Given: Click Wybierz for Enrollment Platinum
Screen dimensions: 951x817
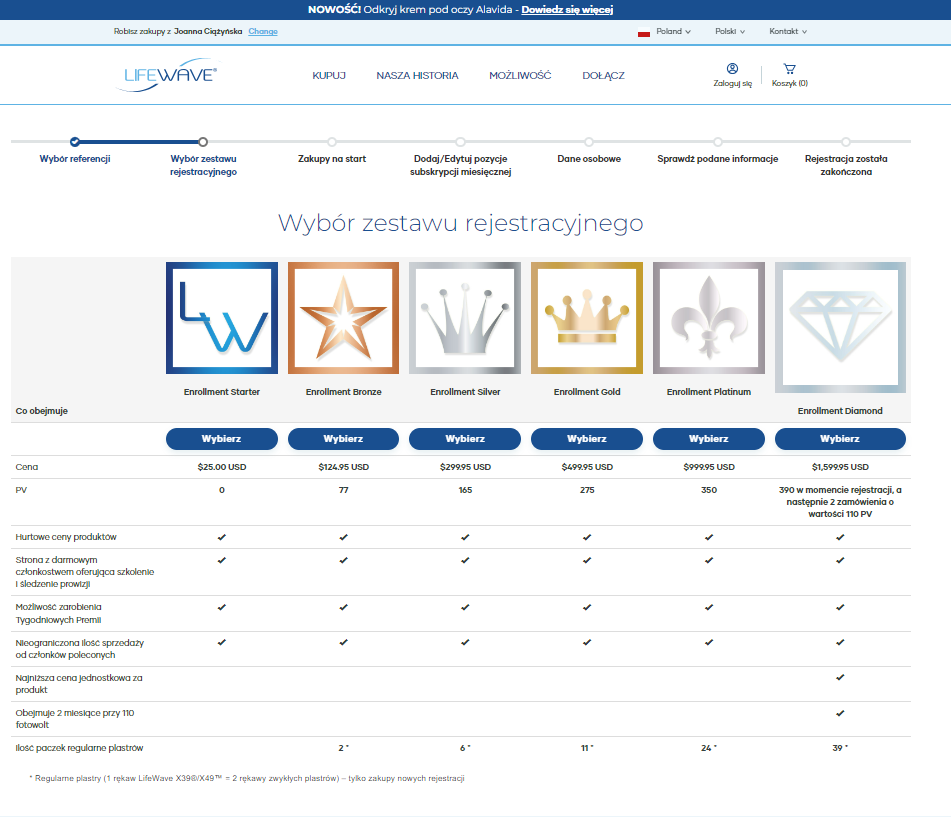Looking at the screenshot, I should 709,439.
